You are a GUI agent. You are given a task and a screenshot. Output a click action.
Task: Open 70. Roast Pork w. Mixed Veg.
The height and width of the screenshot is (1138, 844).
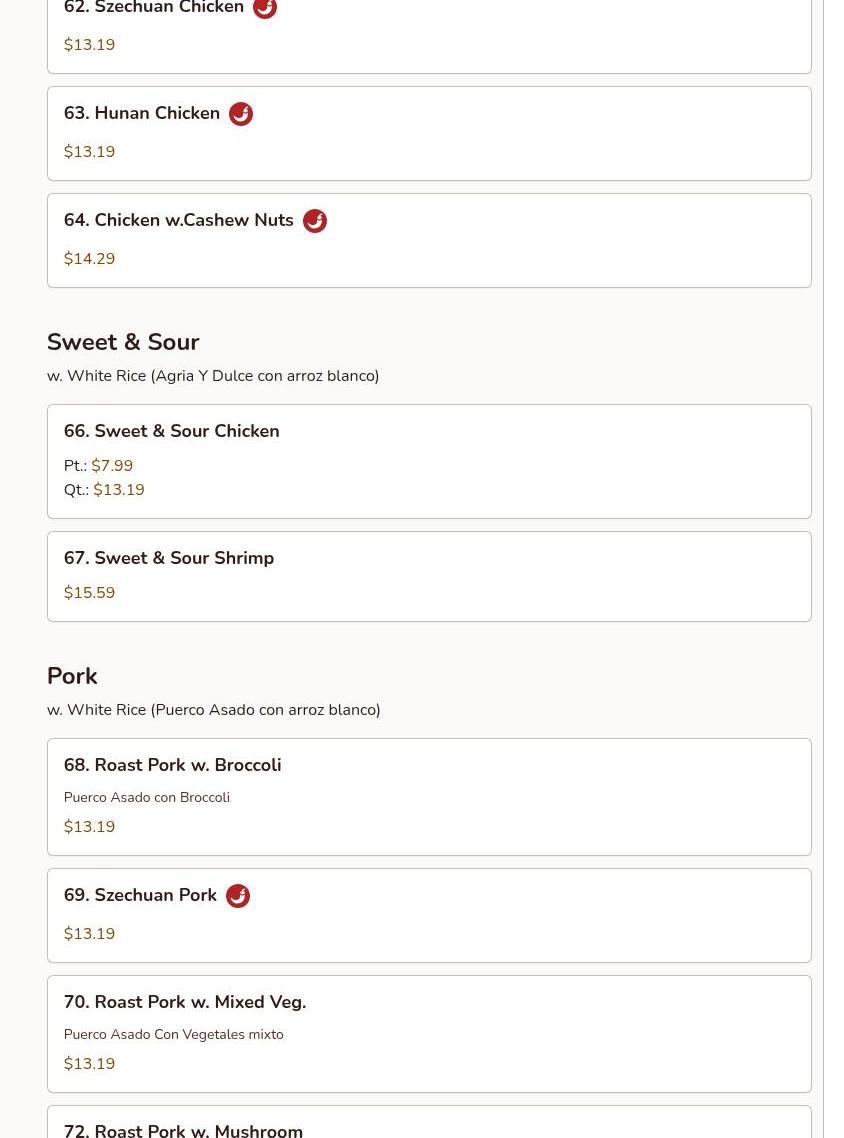pos(185,1002)
